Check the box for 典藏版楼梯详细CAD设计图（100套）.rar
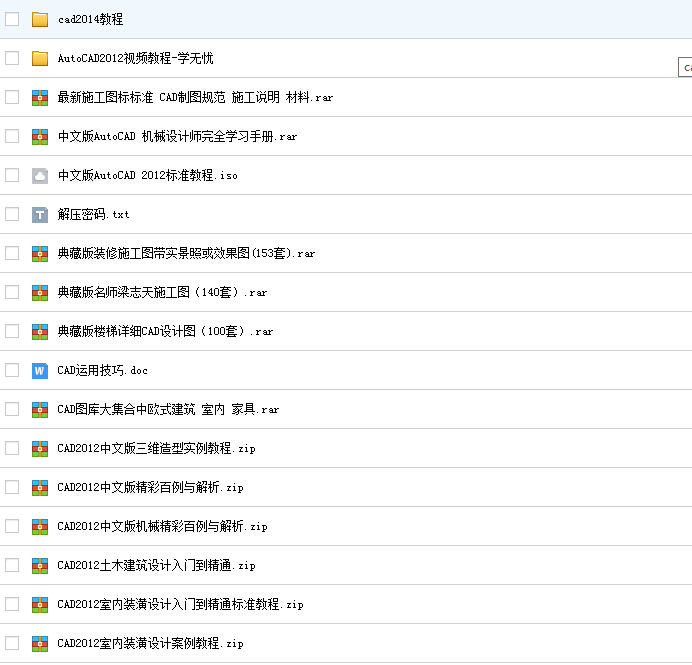The width and height of the screenshot is (692, 665). [12, 331]
